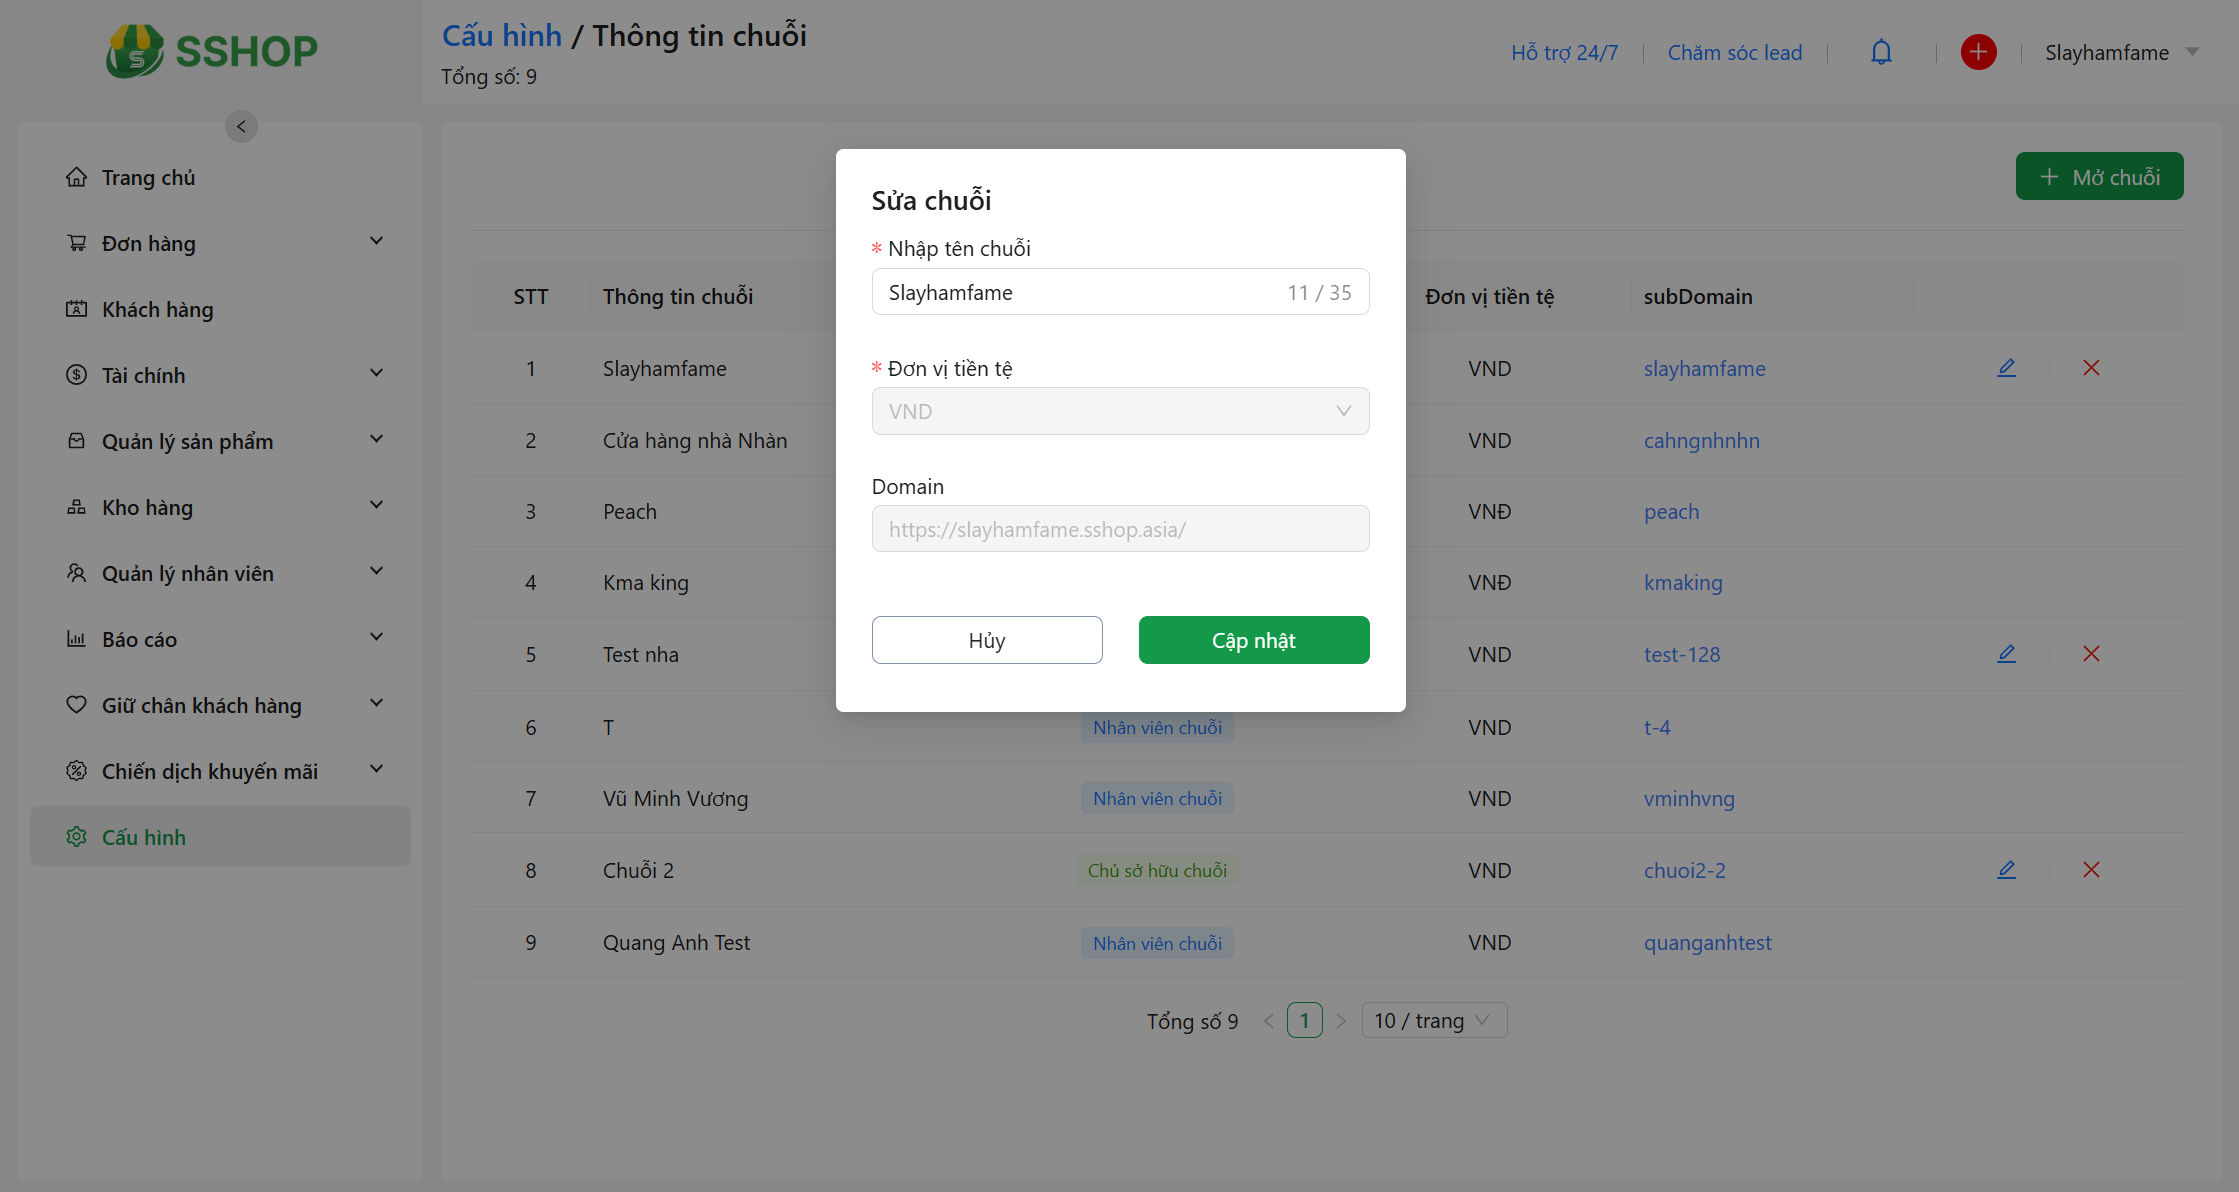Click the warehouse icon beside Kho hàng
2239x1192 pixels.
point(76,507)
